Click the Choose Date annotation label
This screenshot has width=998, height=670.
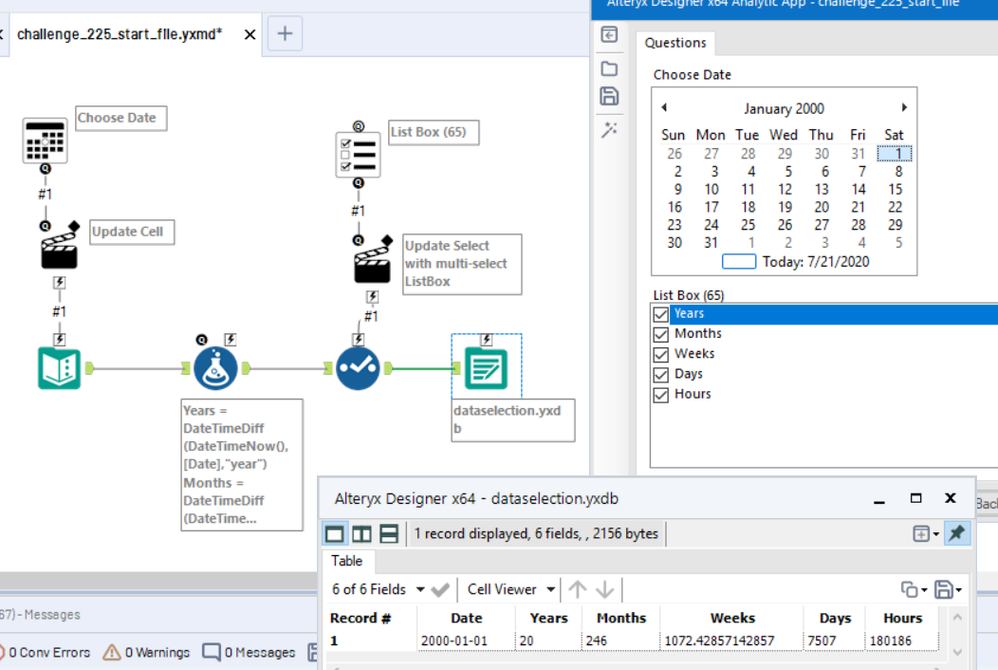[x=121, y=118]
